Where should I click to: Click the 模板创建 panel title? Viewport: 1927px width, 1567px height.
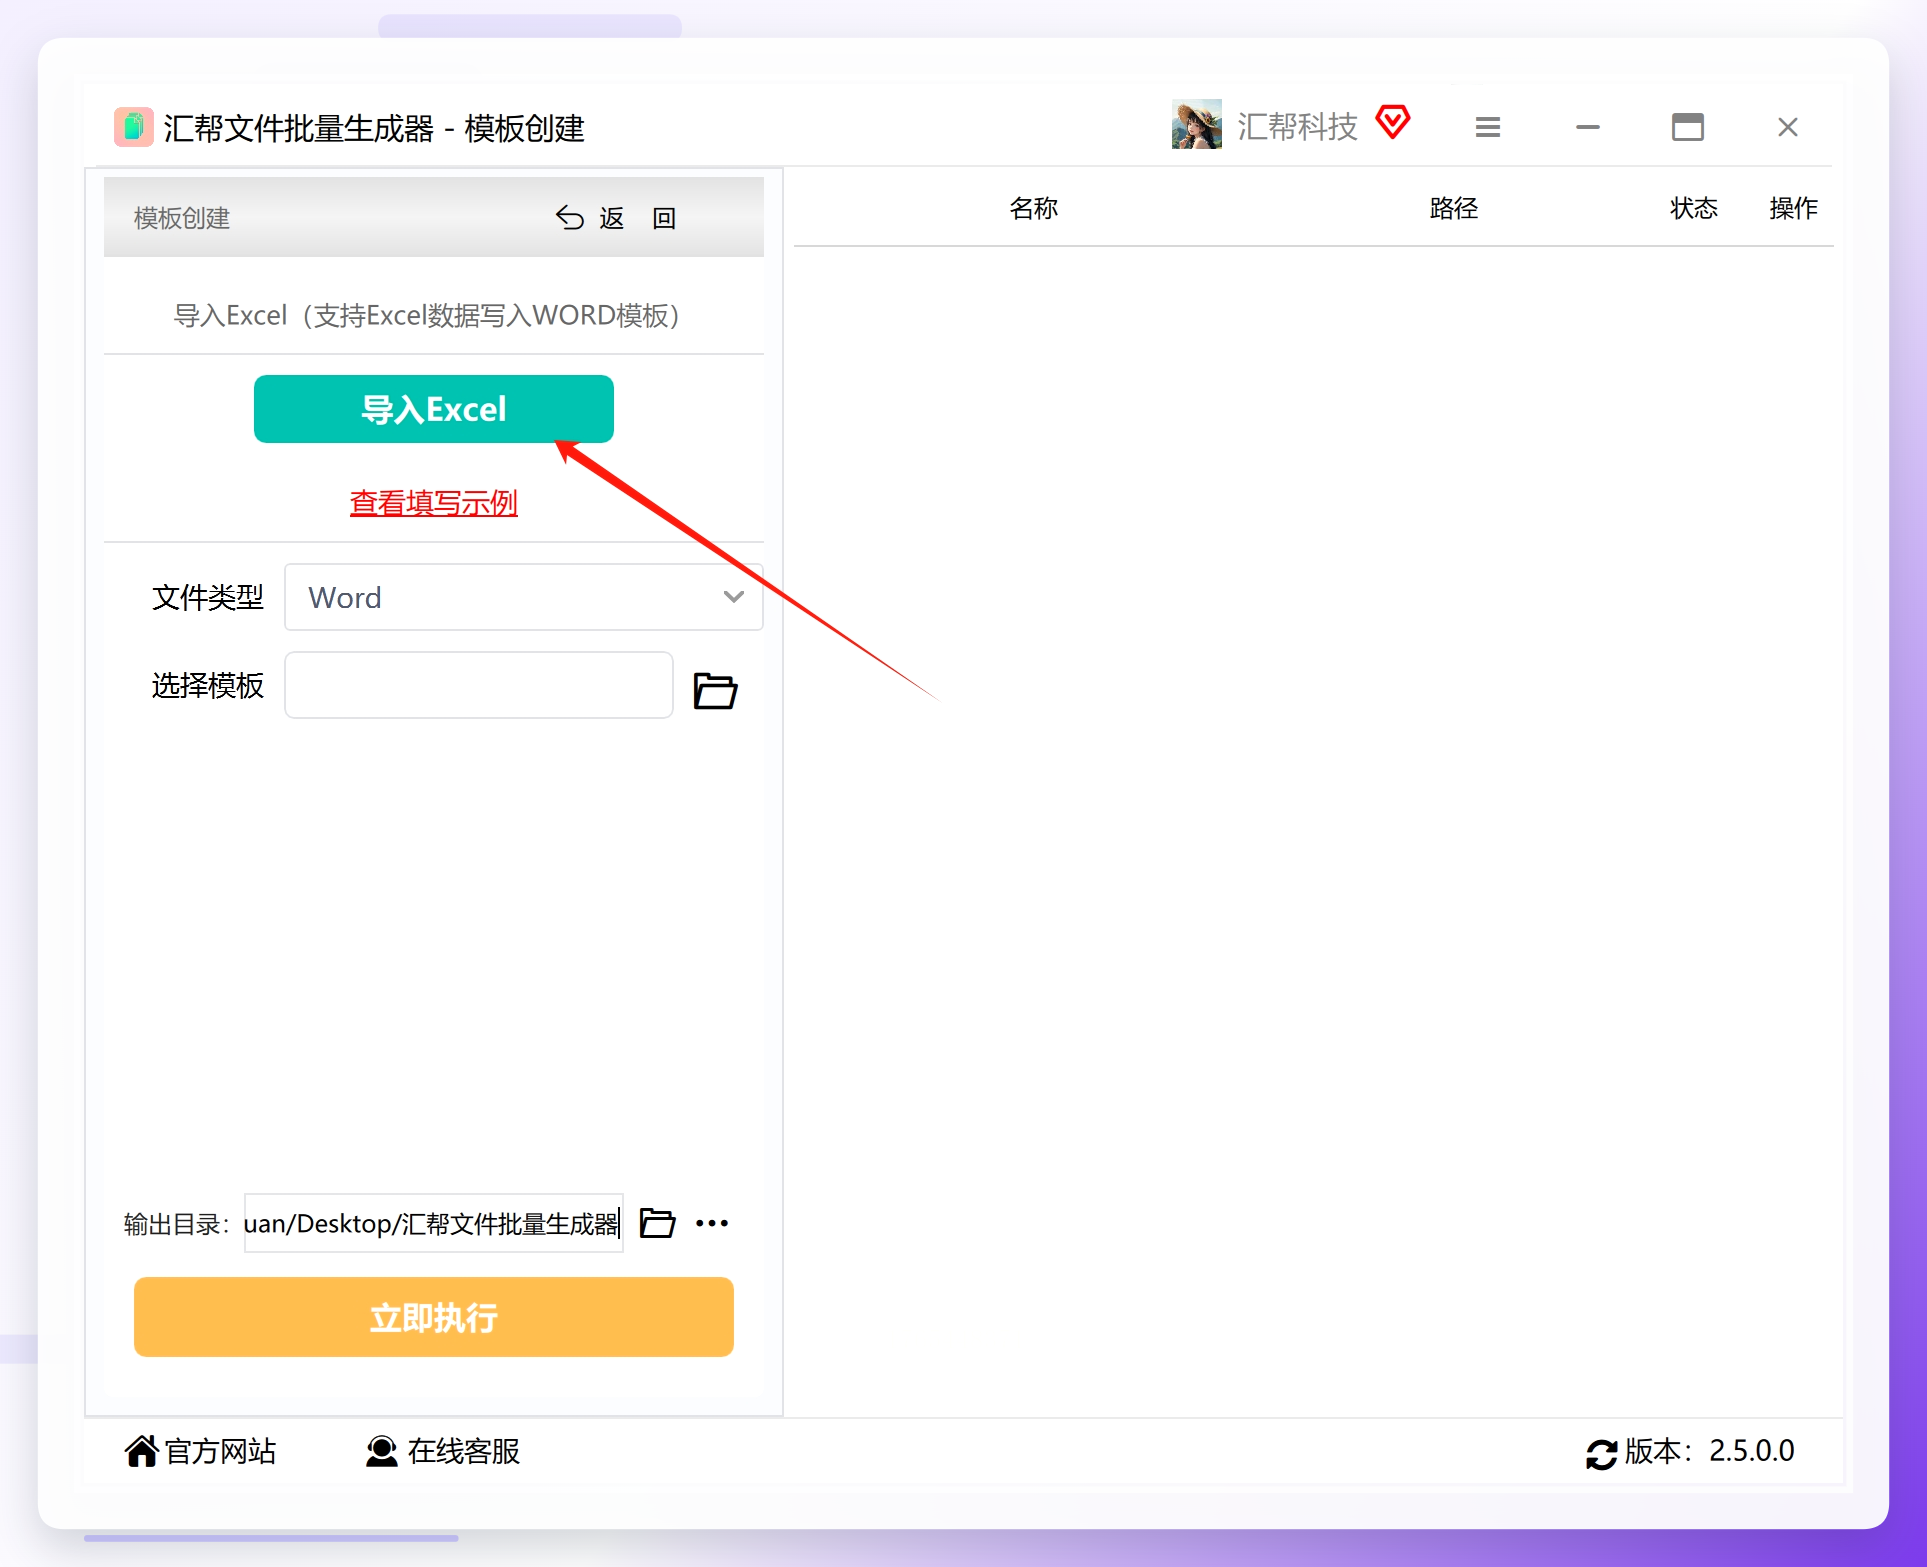click(182, 218)
